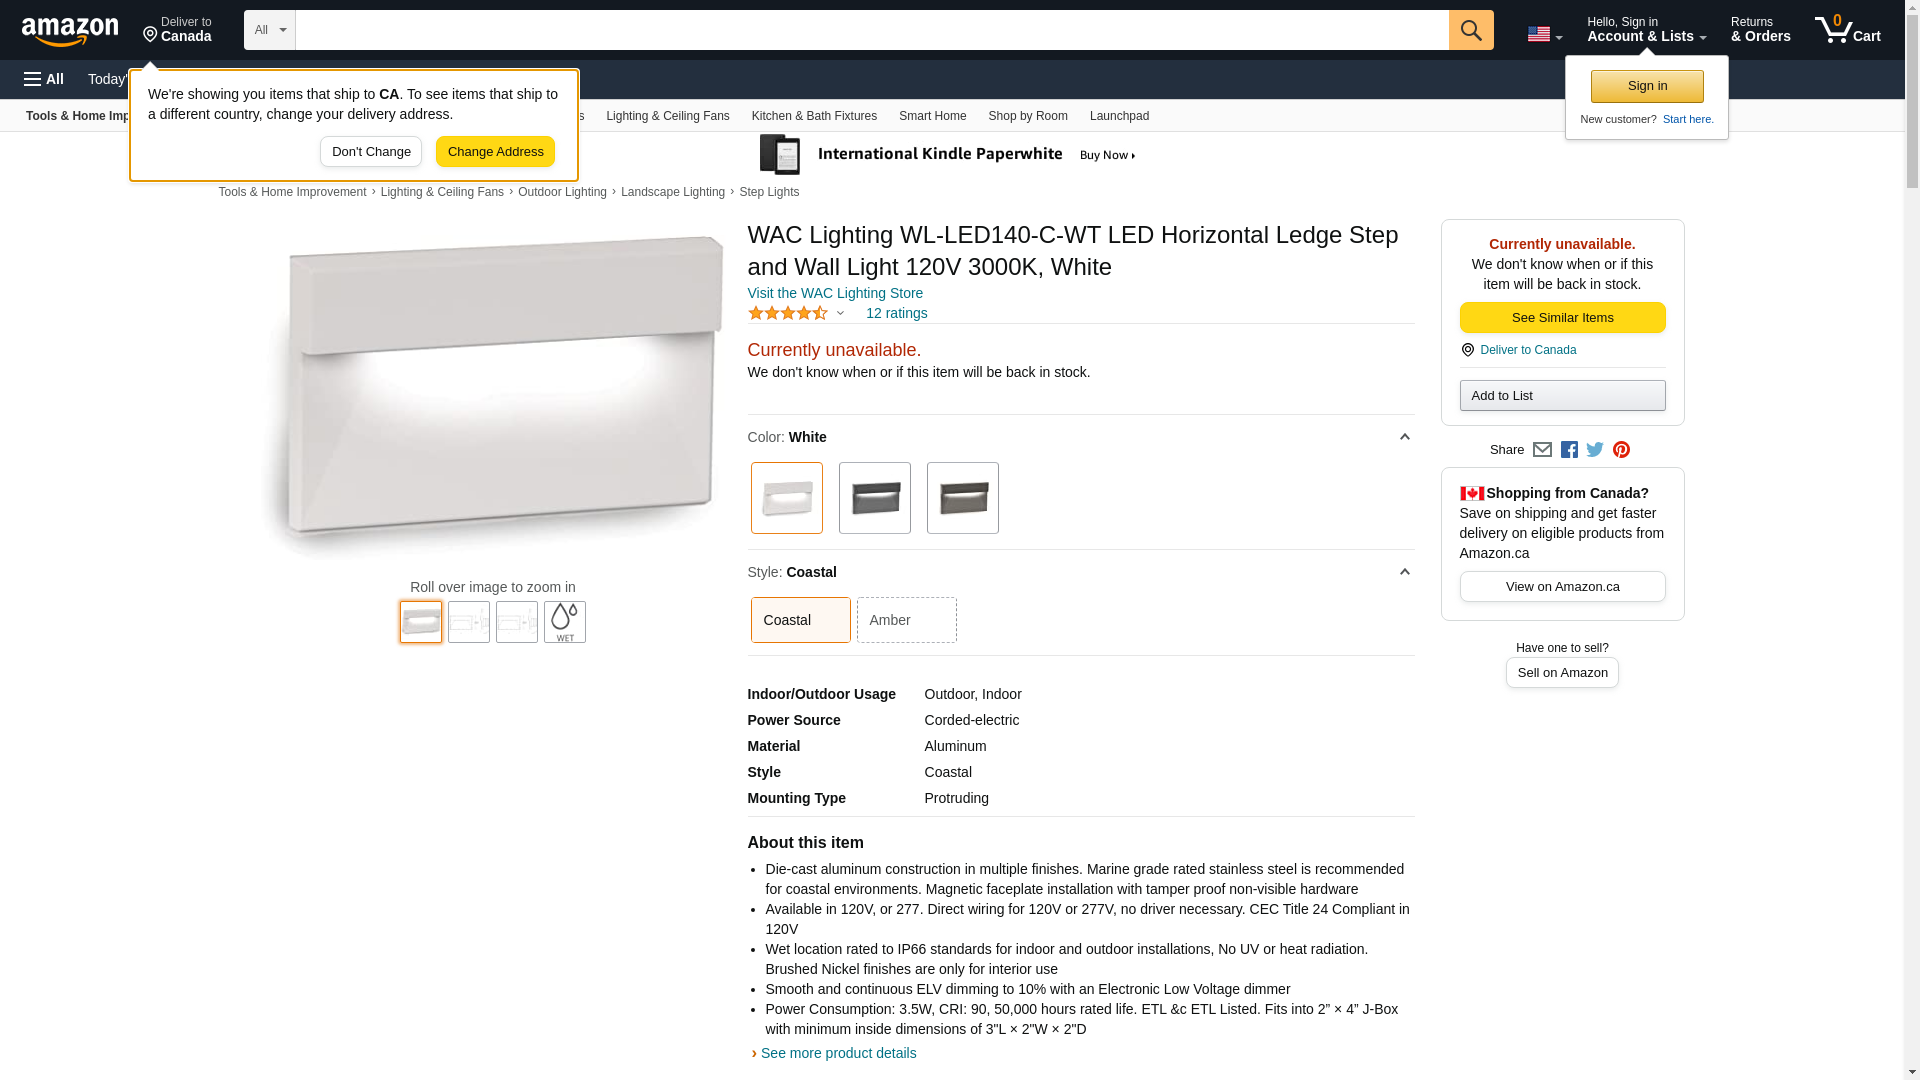
Task: Share the product on Facebook
Action: [x=1569, y=450]
